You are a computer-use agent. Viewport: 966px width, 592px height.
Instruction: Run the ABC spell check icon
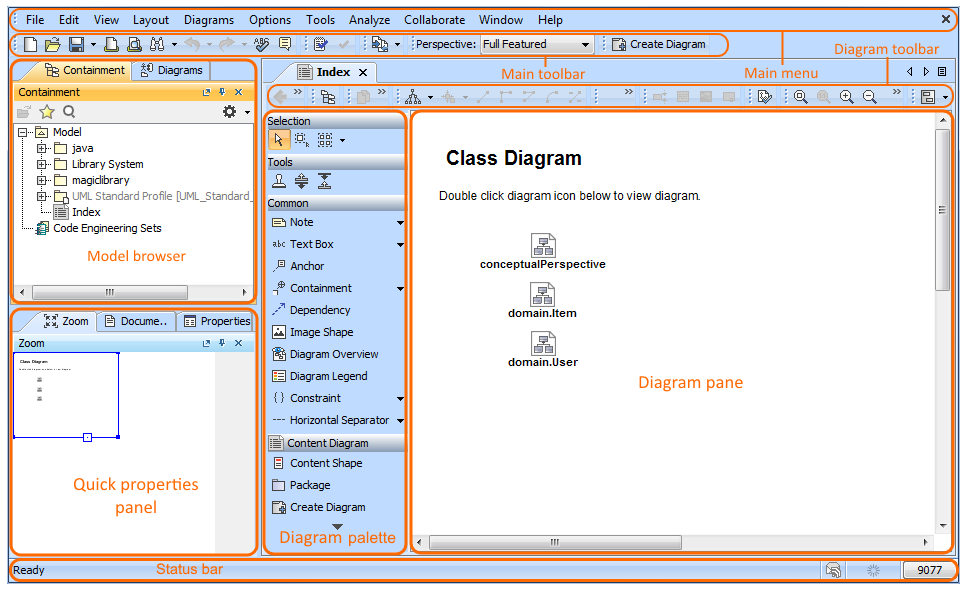tap(262, 44)
